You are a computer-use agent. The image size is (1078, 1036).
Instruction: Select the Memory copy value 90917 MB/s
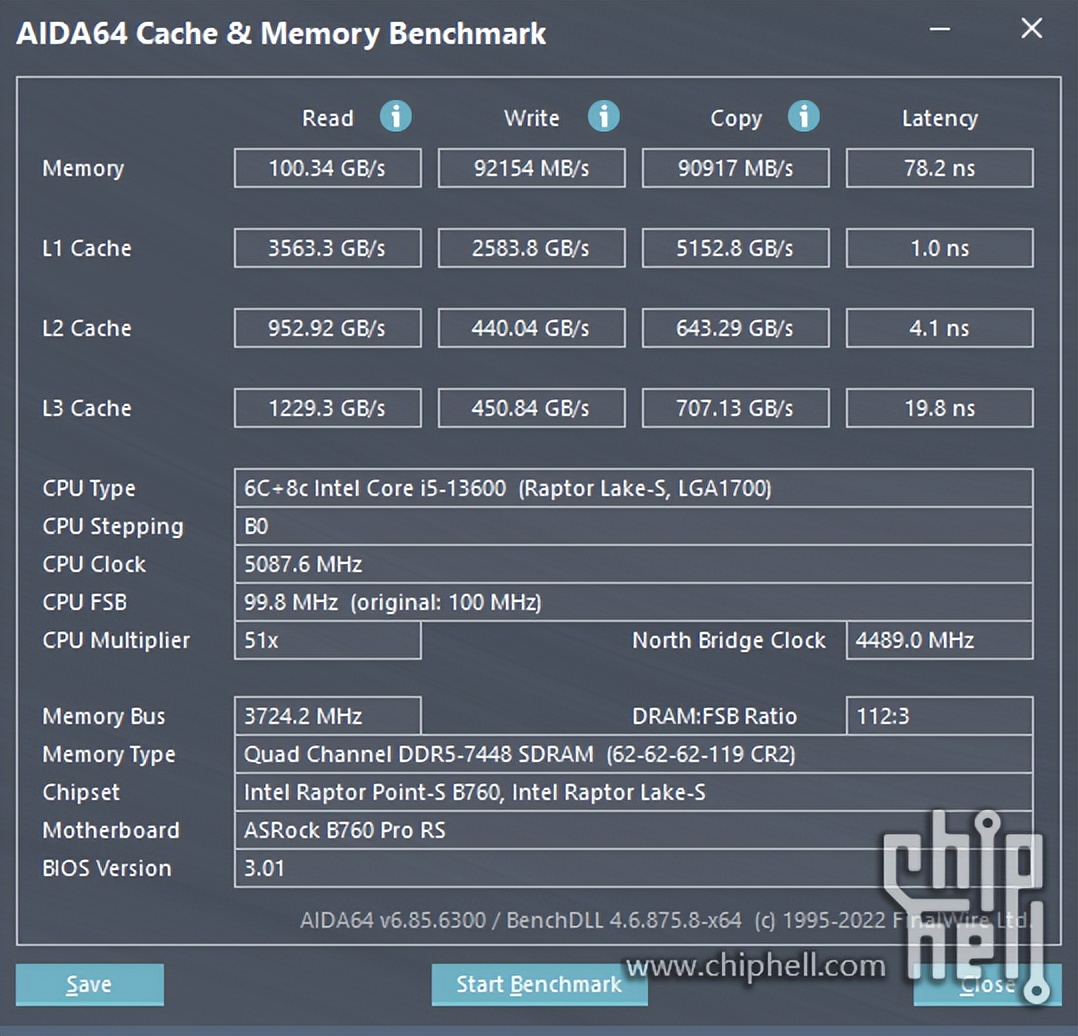736,168
